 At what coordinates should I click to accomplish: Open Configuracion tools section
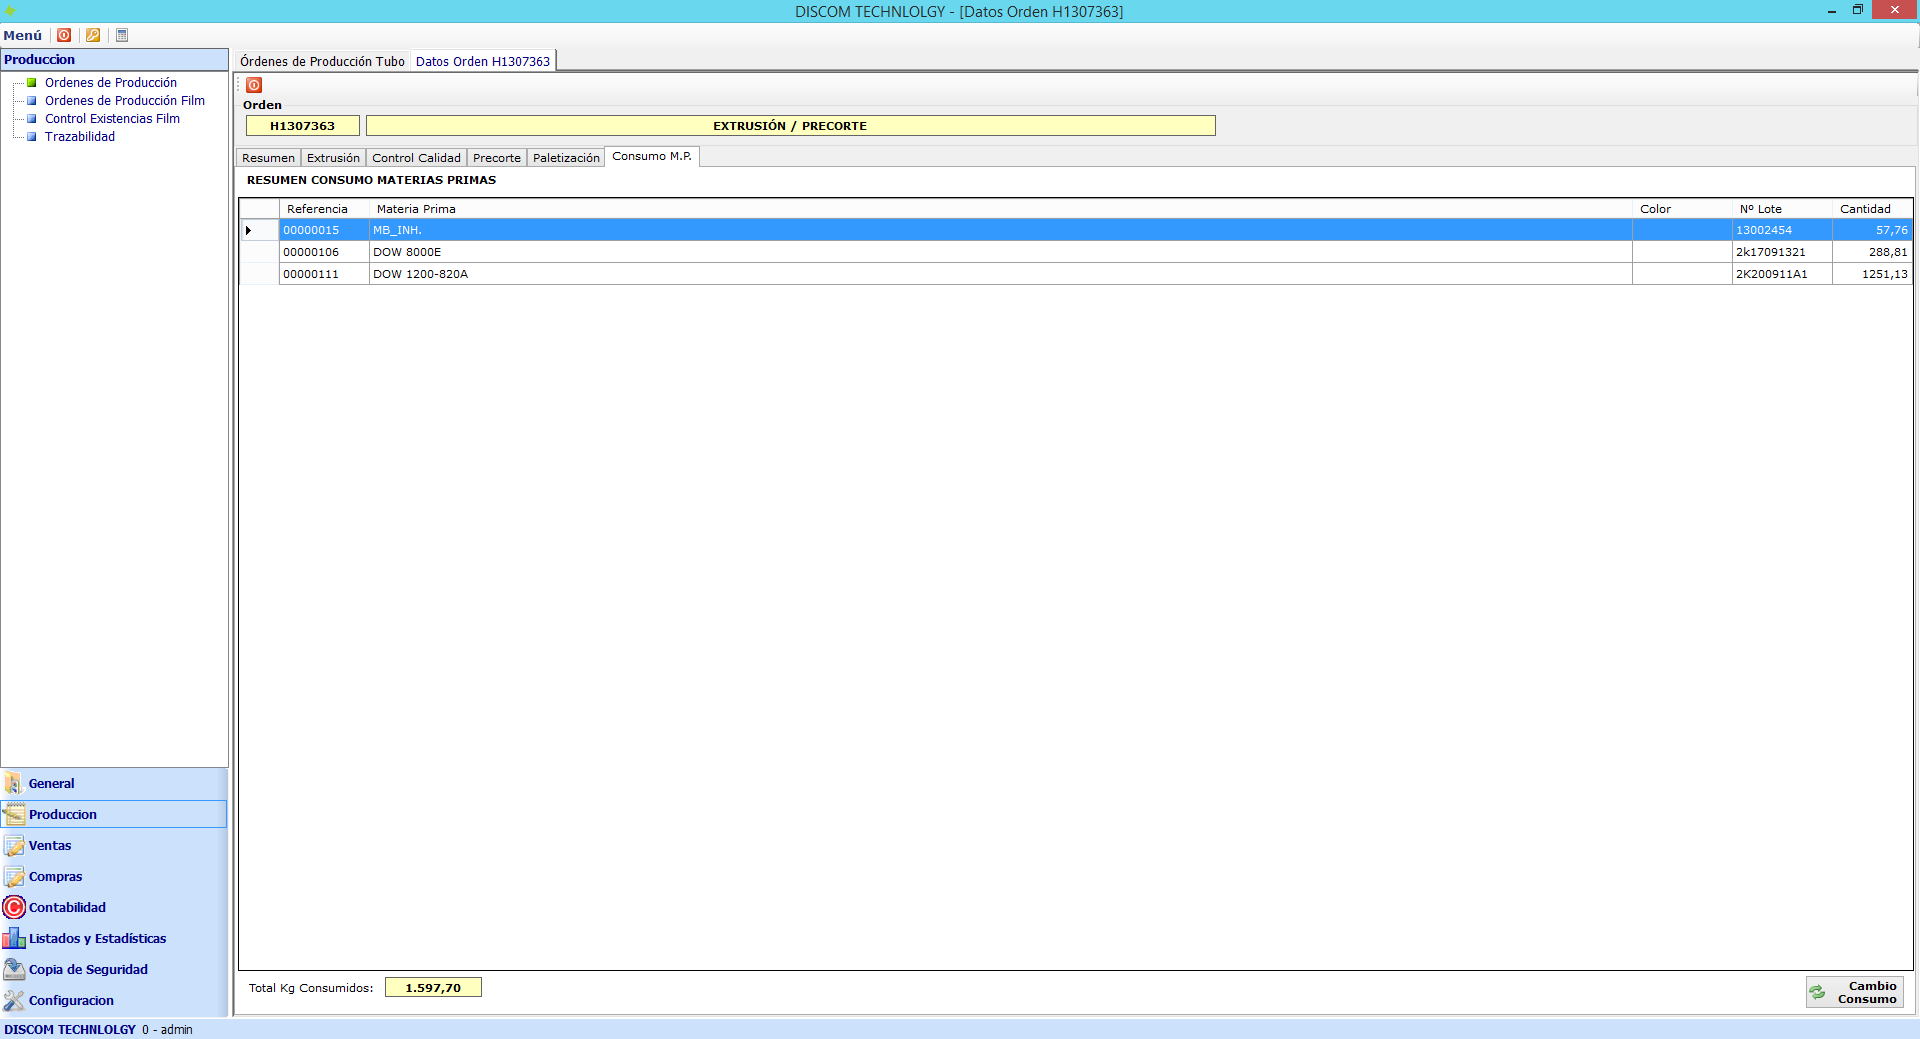tap(71, 1000)
